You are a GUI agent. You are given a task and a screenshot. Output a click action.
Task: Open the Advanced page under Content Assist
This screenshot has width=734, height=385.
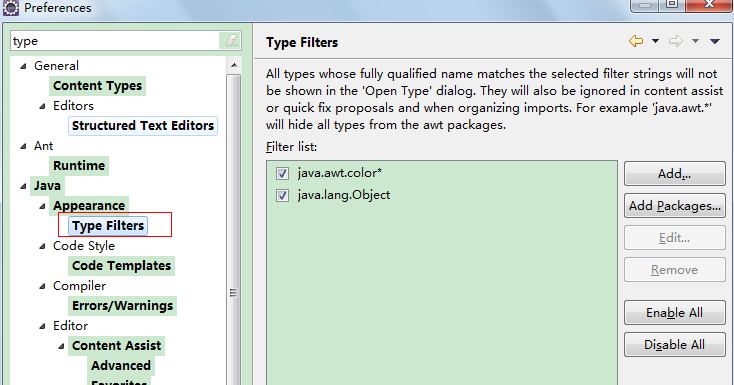click(121, 365)
